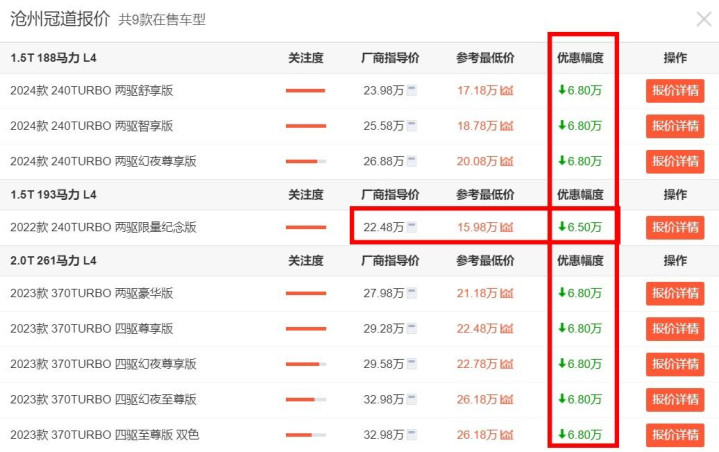Click calculator icon beside 23.98万 price
The image size is (719, 452).
[x=412, y=90]
